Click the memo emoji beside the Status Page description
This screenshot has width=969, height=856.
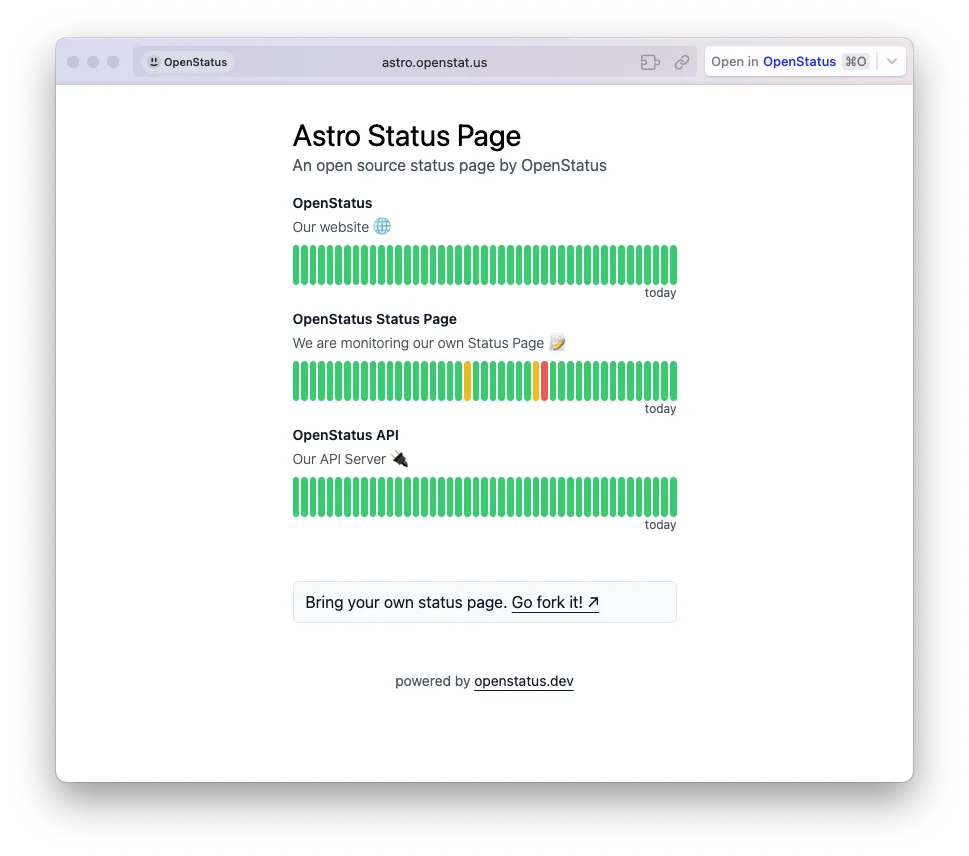pyautogui.click(x=557, y=342)
